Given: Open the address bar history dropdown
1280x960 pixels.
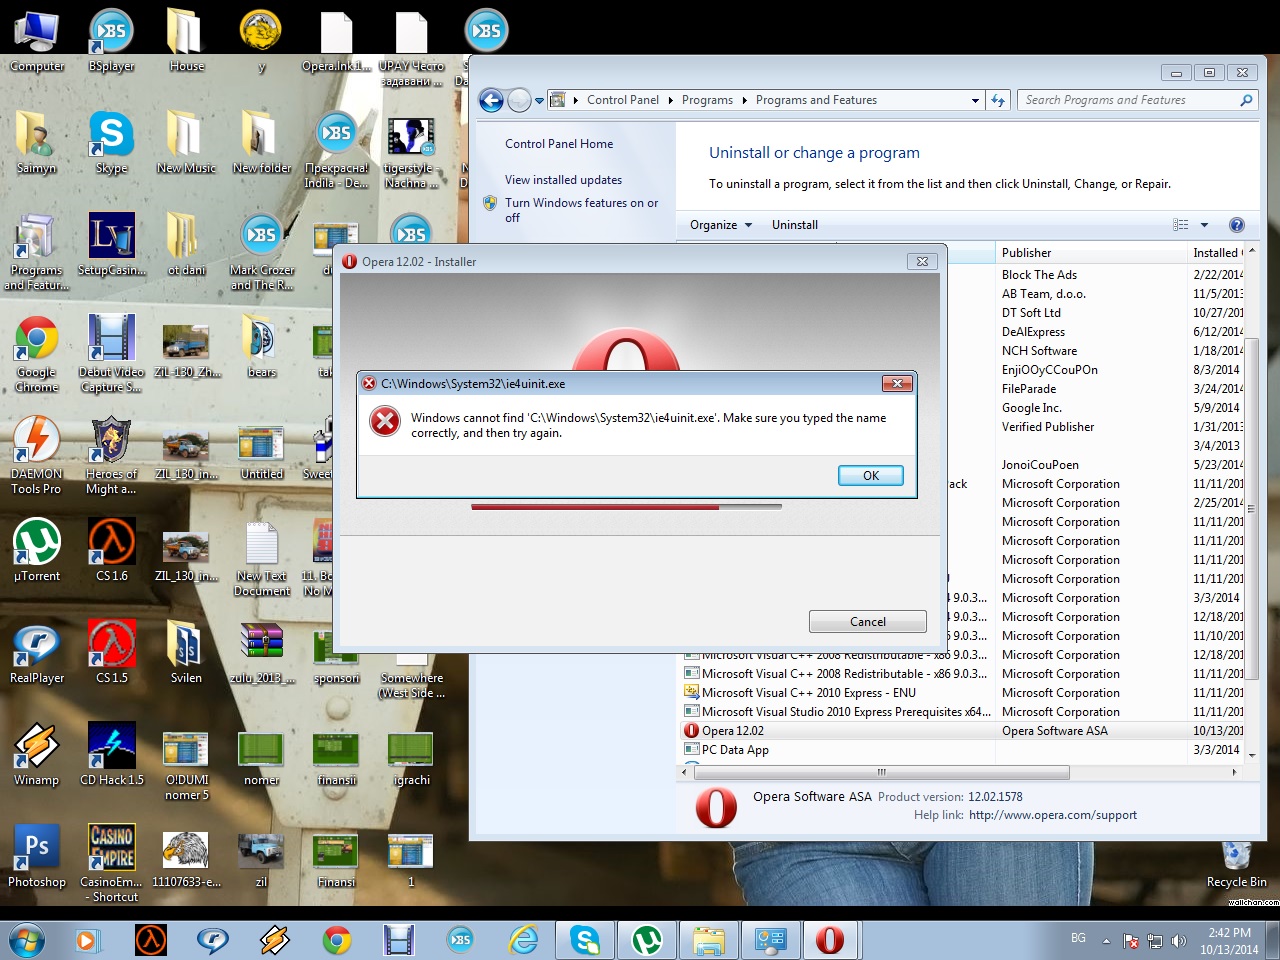Looking at the screenshot, I should [975, 100].
